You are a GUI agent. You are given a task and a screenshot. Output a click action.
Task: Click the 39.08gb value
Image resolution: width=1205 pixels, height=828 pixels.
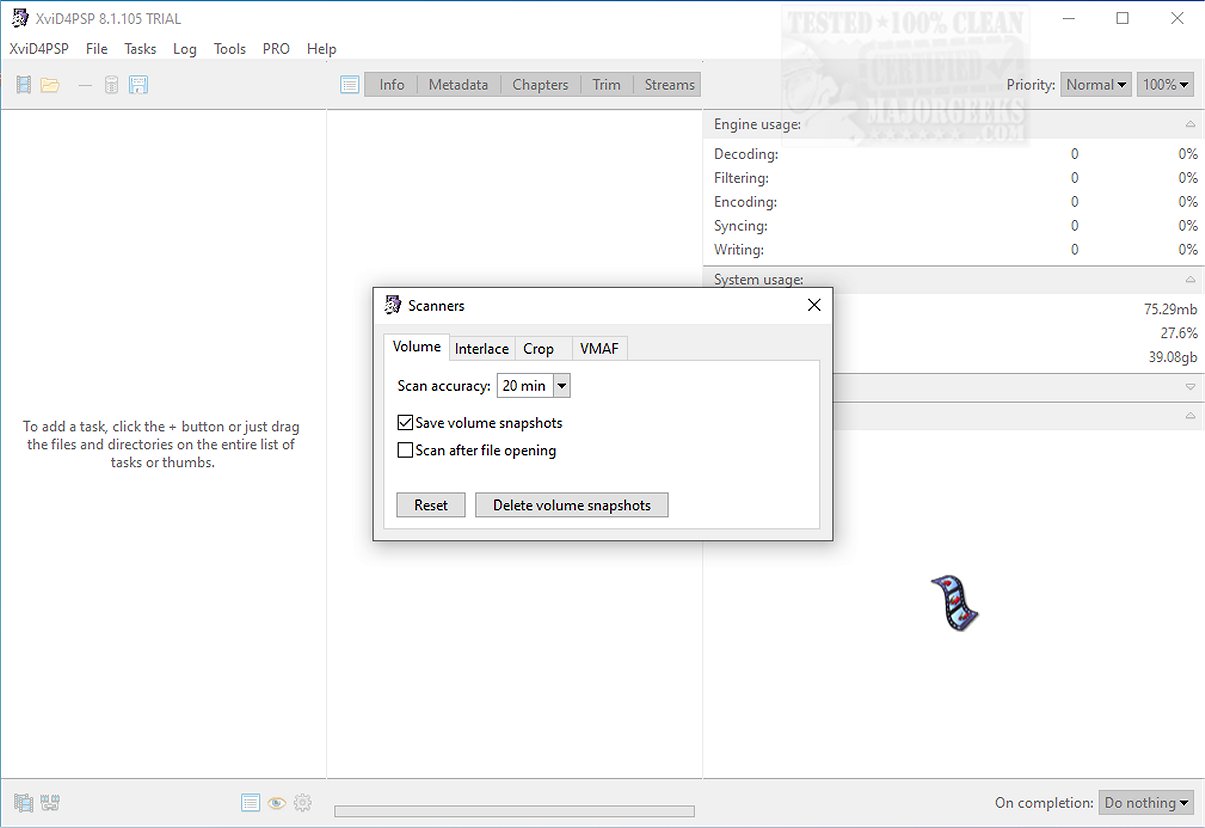[x=1173, y=357]
